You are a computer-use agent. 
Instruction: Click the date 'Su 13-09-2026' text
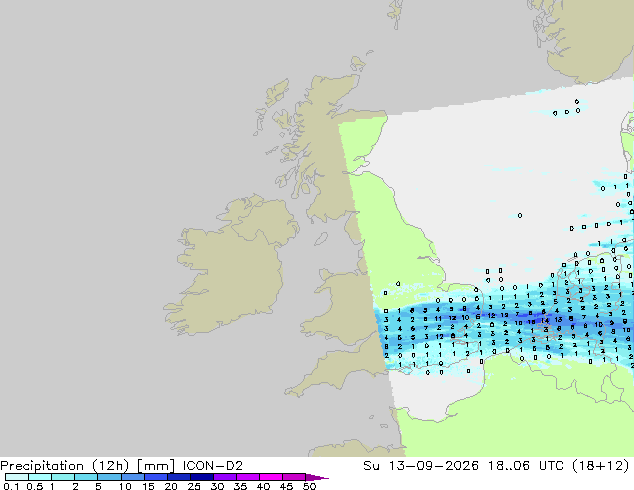tap(421, 466)
